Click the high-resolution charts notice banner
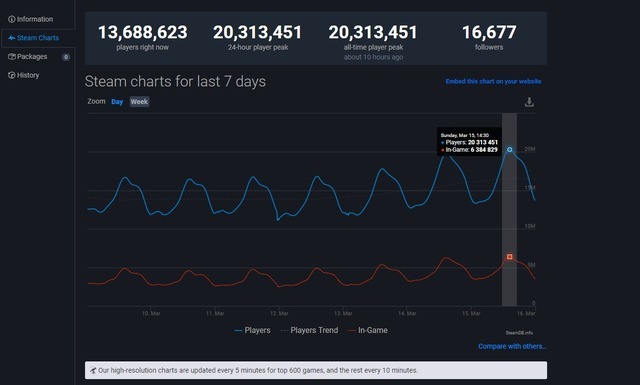640x385 pixels. 316,370
